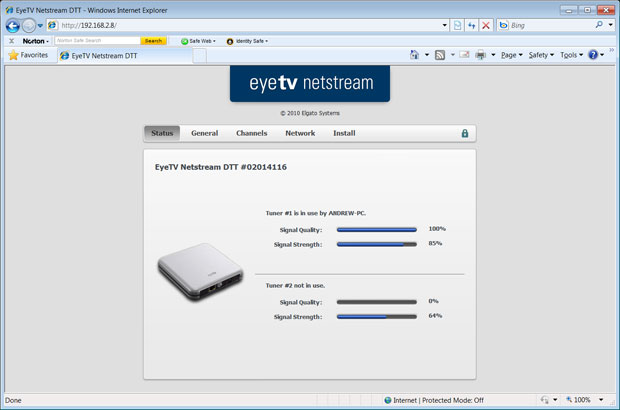Viewport: 620px width, 410px height.
Task: Click Tuner #1 Signal Quality bar
Action: point(377,230)
